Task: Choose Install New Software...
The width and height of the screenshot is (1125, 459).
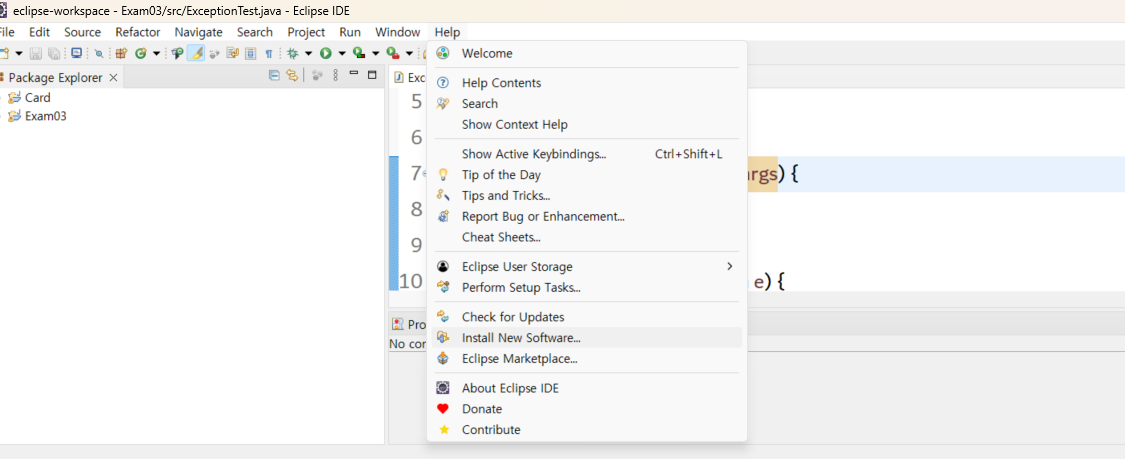Action: pyautogui.click(x=587, y=338)
